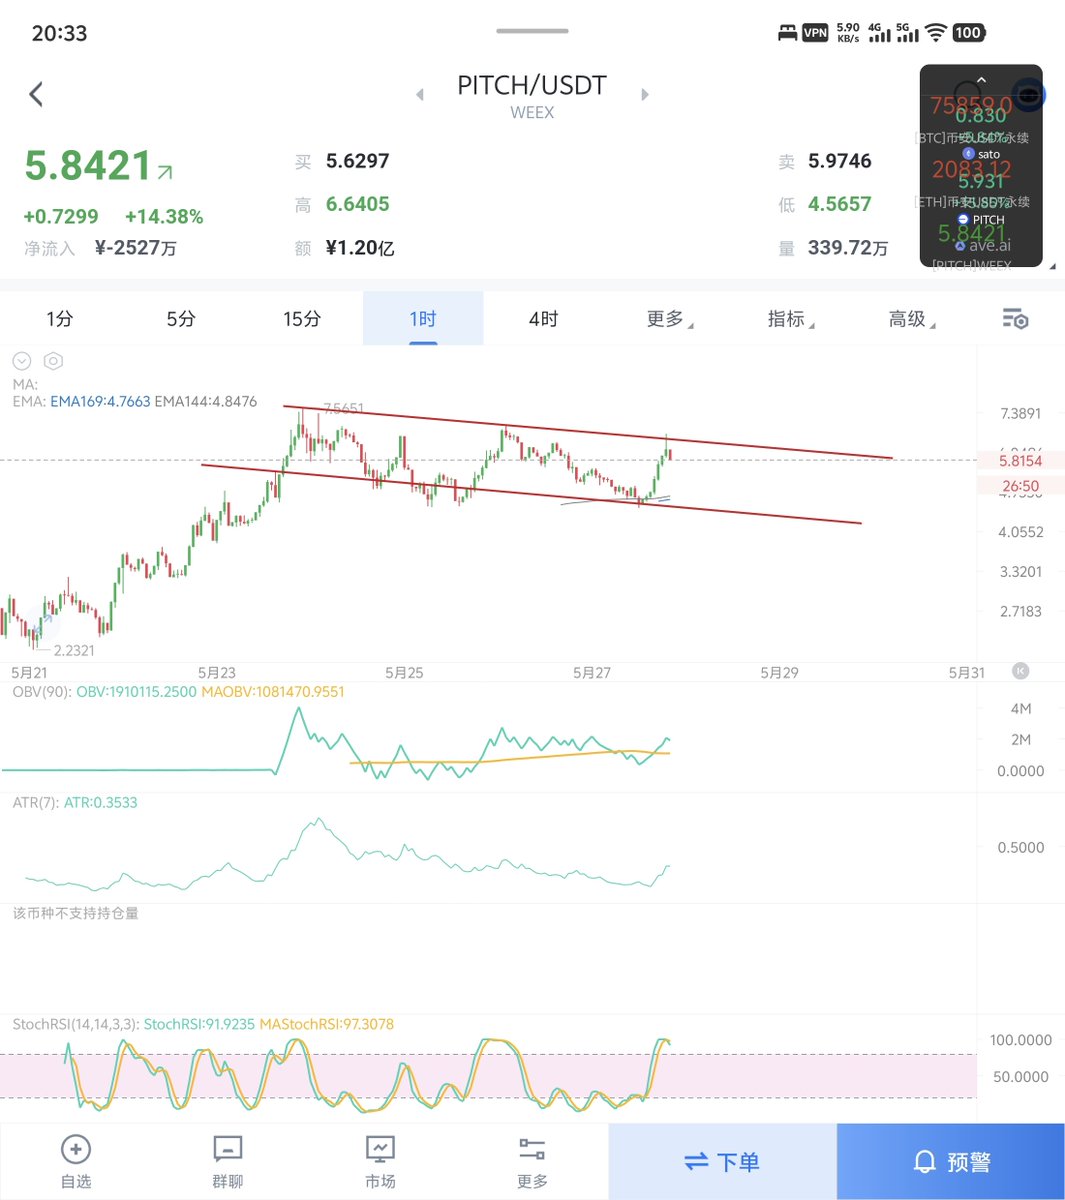This screenshot has height=1200, width=1065.
Task: Tap the OBV(90) indicator label
Action: click(42, 691)
